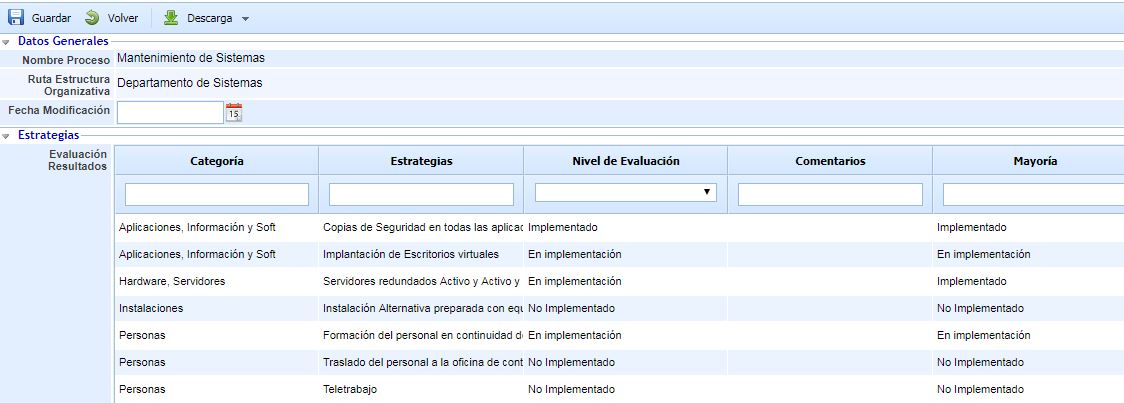The height and width of the screenshot is (403, 1124).
Task: Focus the Categoría filter text box
Action: tap(216, 194)
